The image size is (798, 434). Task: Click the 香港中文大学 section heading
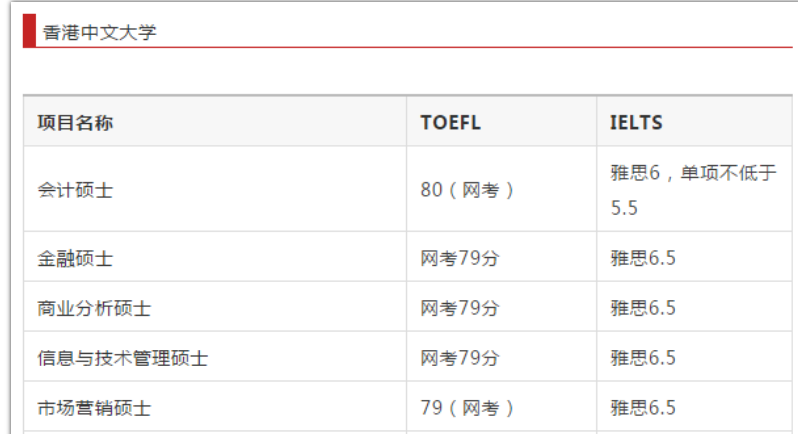pos(99,33)
